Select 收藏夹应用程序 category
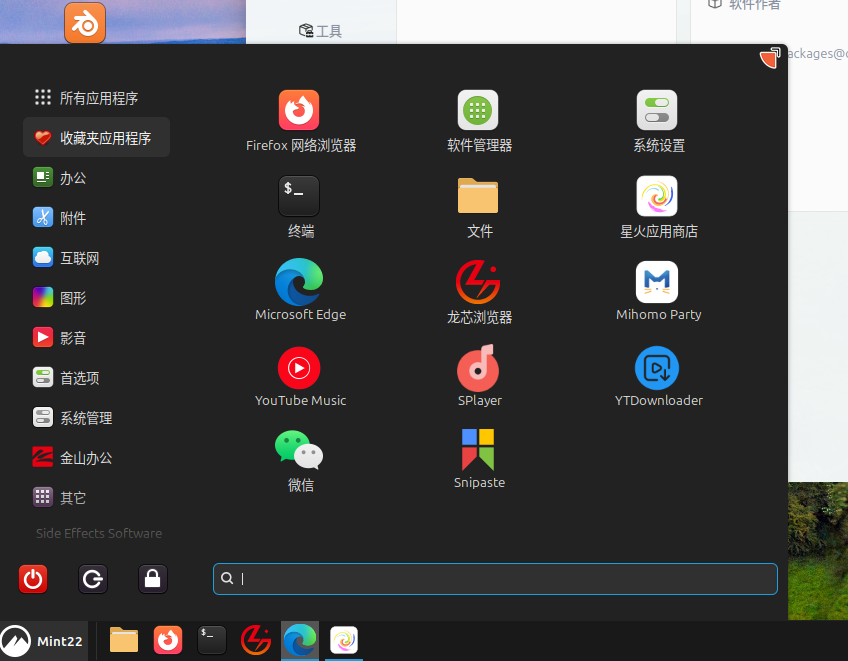Screen dimensions: 848x661 (x=96, y=137)
